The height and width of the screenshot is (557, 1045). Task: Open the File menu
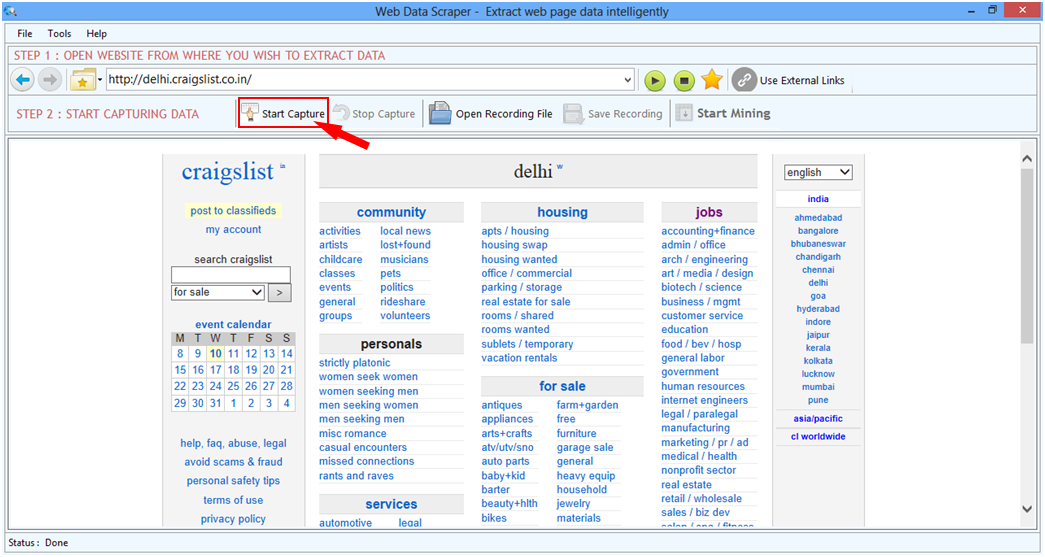[25, 33]
